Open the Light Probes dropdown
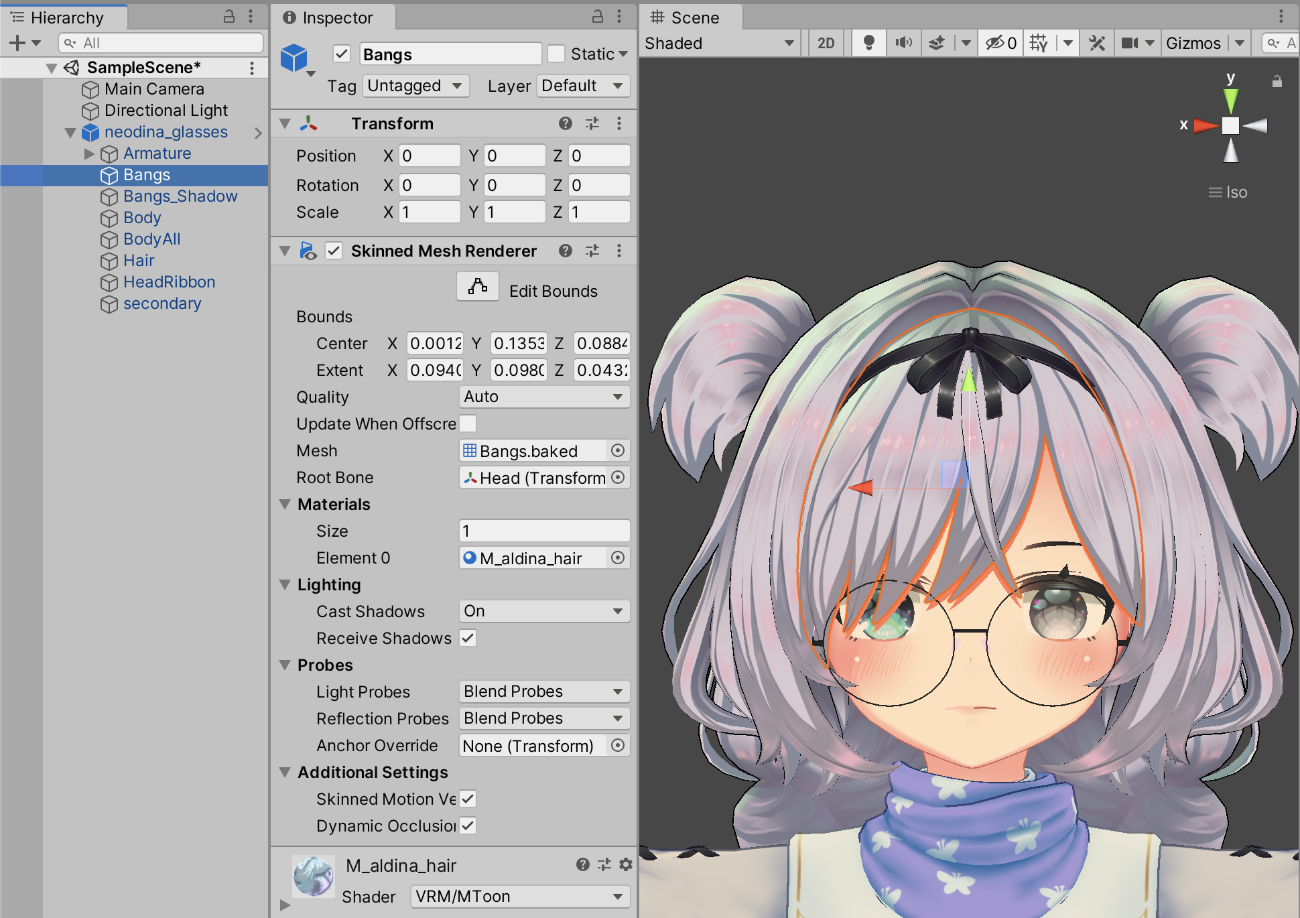The width and height of the screenshot is (1300, 918). coord(544,692)
